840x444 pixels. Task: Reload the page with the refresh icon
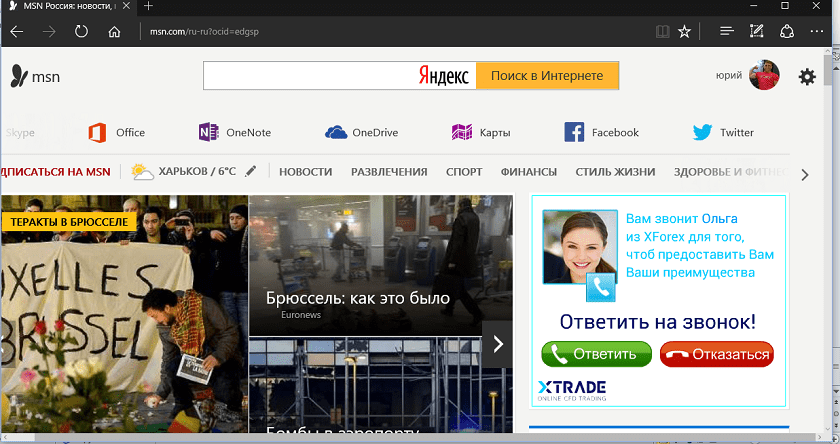[x=81, y=32]
